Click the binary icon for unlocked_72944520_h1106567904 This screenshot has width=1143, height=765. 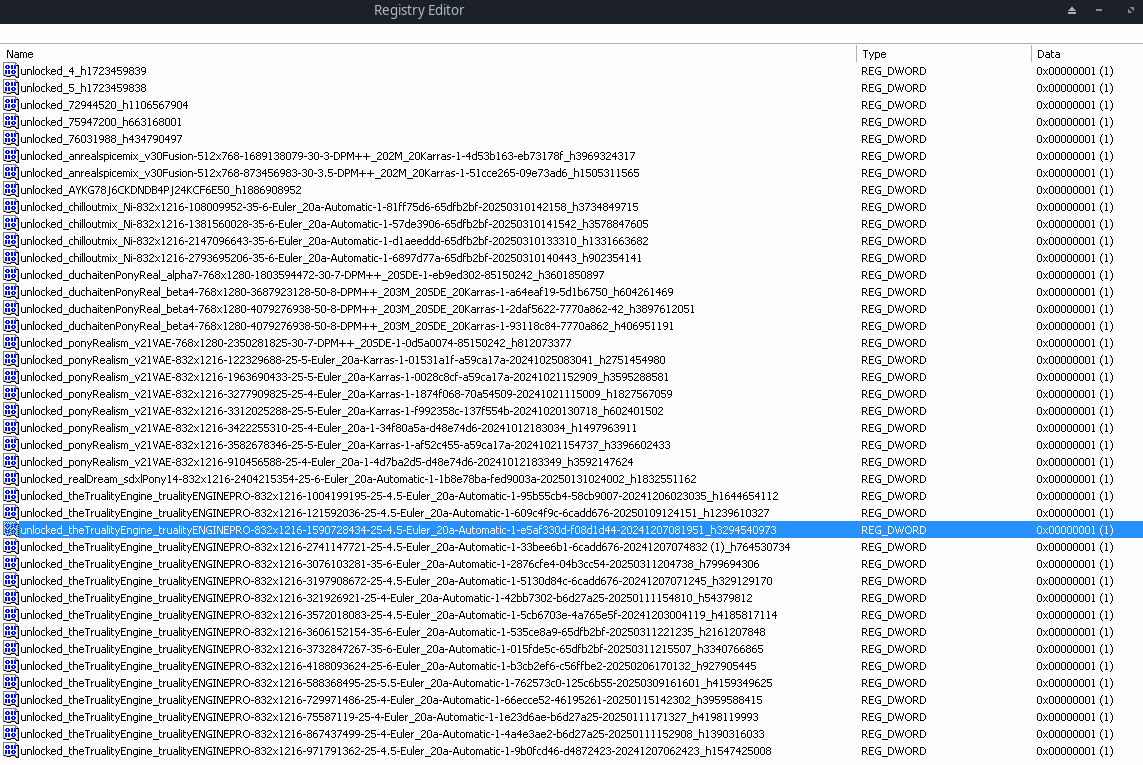11,105
